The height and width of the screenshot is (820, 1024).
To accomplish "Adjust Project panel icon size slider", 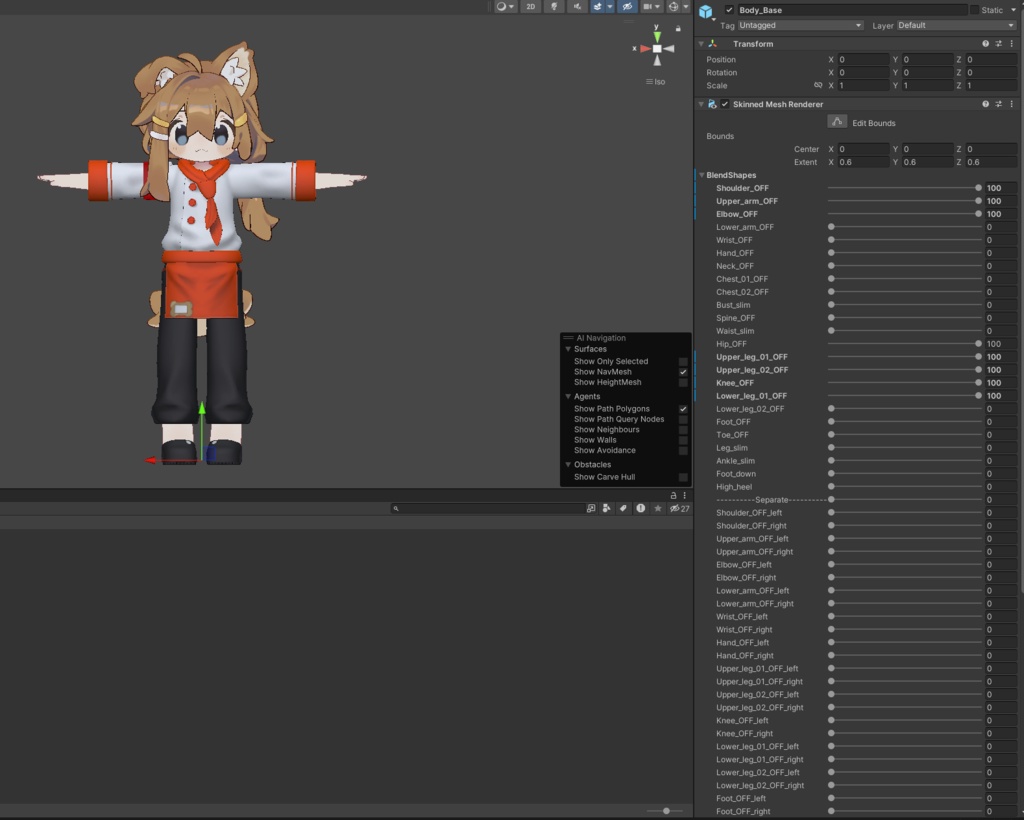I will pos(664,811).
